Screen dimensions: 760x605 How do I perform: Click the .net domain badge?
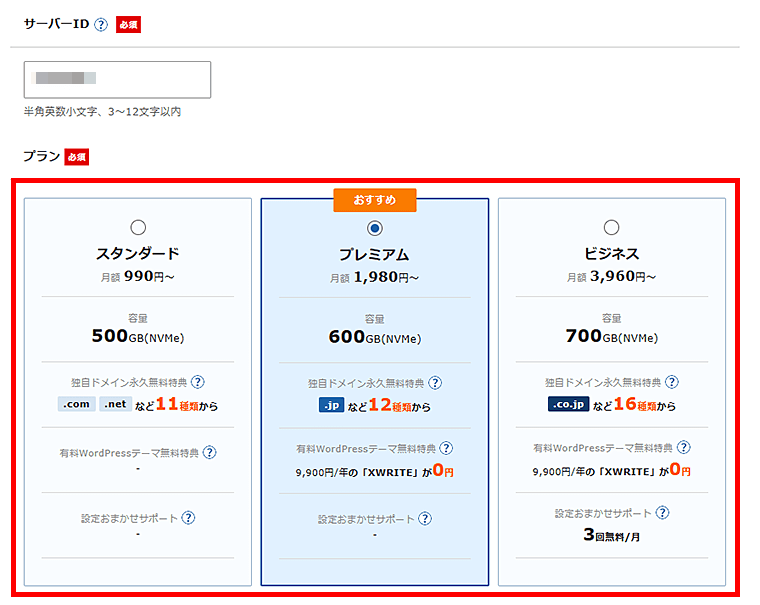click(118, 405)
